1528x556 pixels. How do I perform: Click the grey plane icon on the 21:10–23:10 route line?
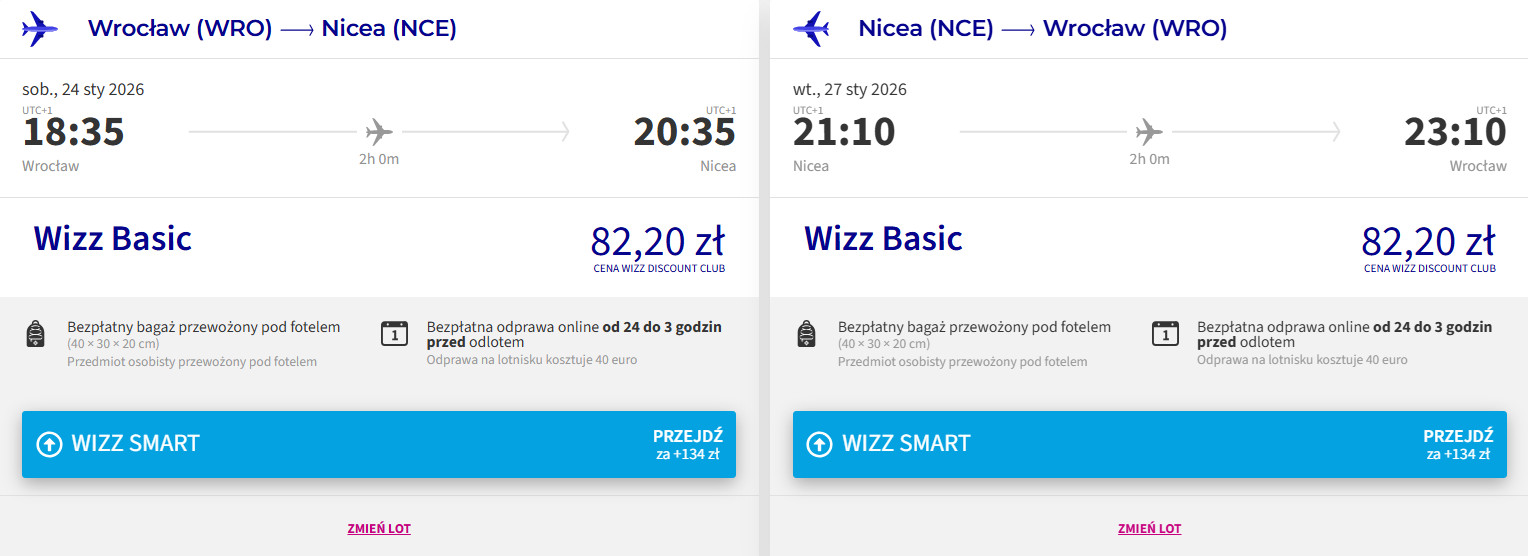(x=1150, y=131)
